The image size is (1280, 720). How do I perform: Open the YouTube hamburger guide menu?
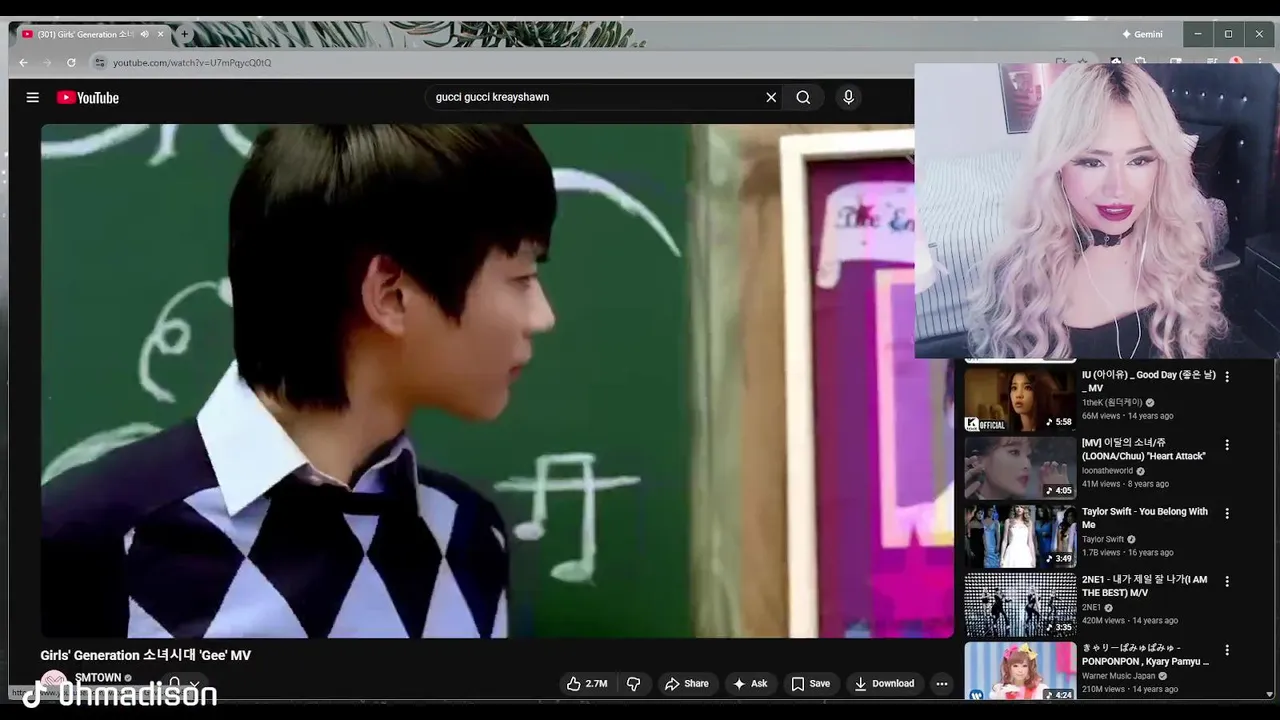pos(33,97)
